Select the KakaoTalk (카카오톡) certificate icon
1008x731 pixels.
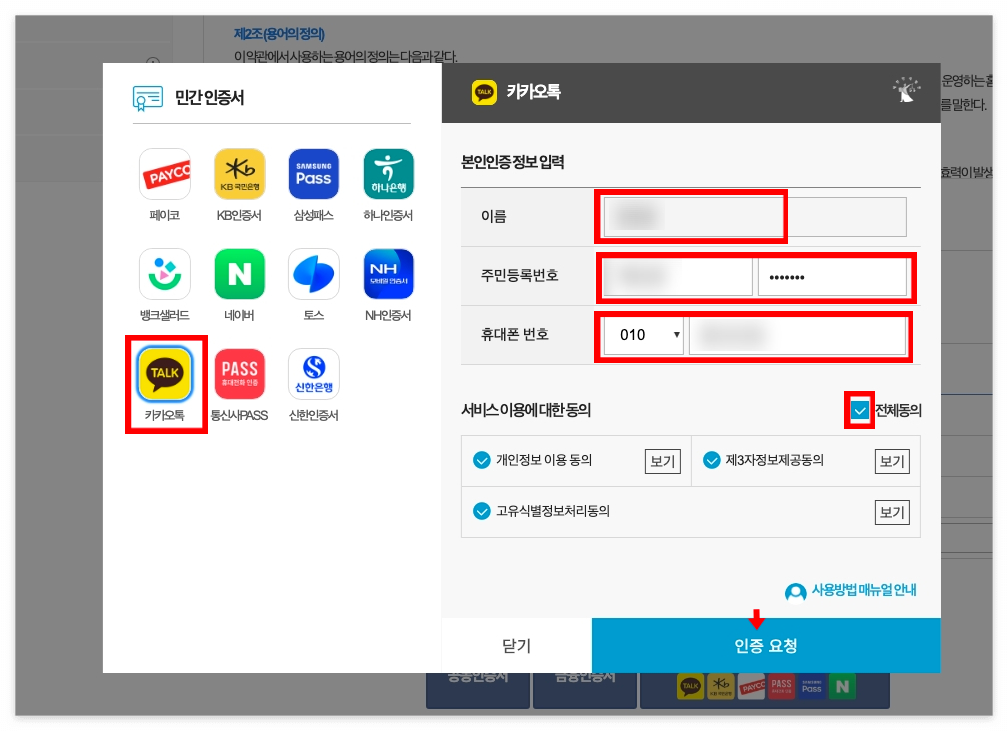(x=165, y=374)
